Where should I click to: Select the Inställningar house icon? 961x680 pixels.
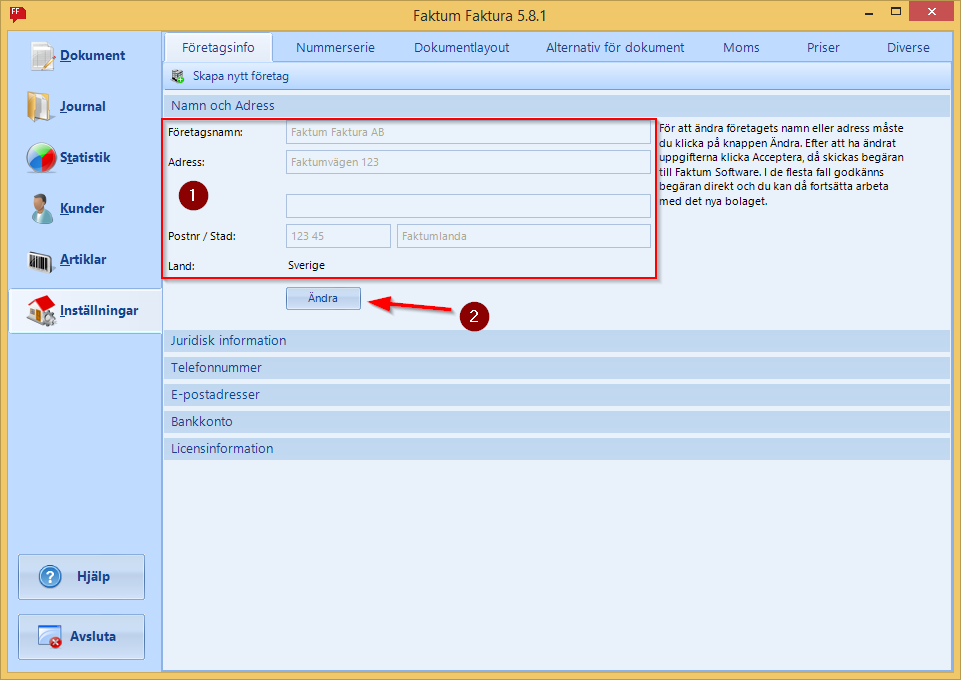(41, 311)
